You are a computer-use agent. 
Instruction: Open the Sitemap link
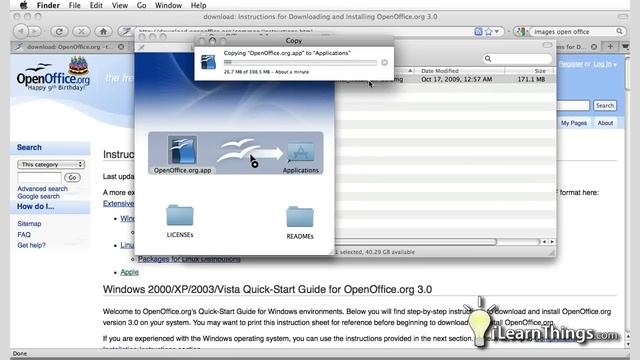point(29,224)
